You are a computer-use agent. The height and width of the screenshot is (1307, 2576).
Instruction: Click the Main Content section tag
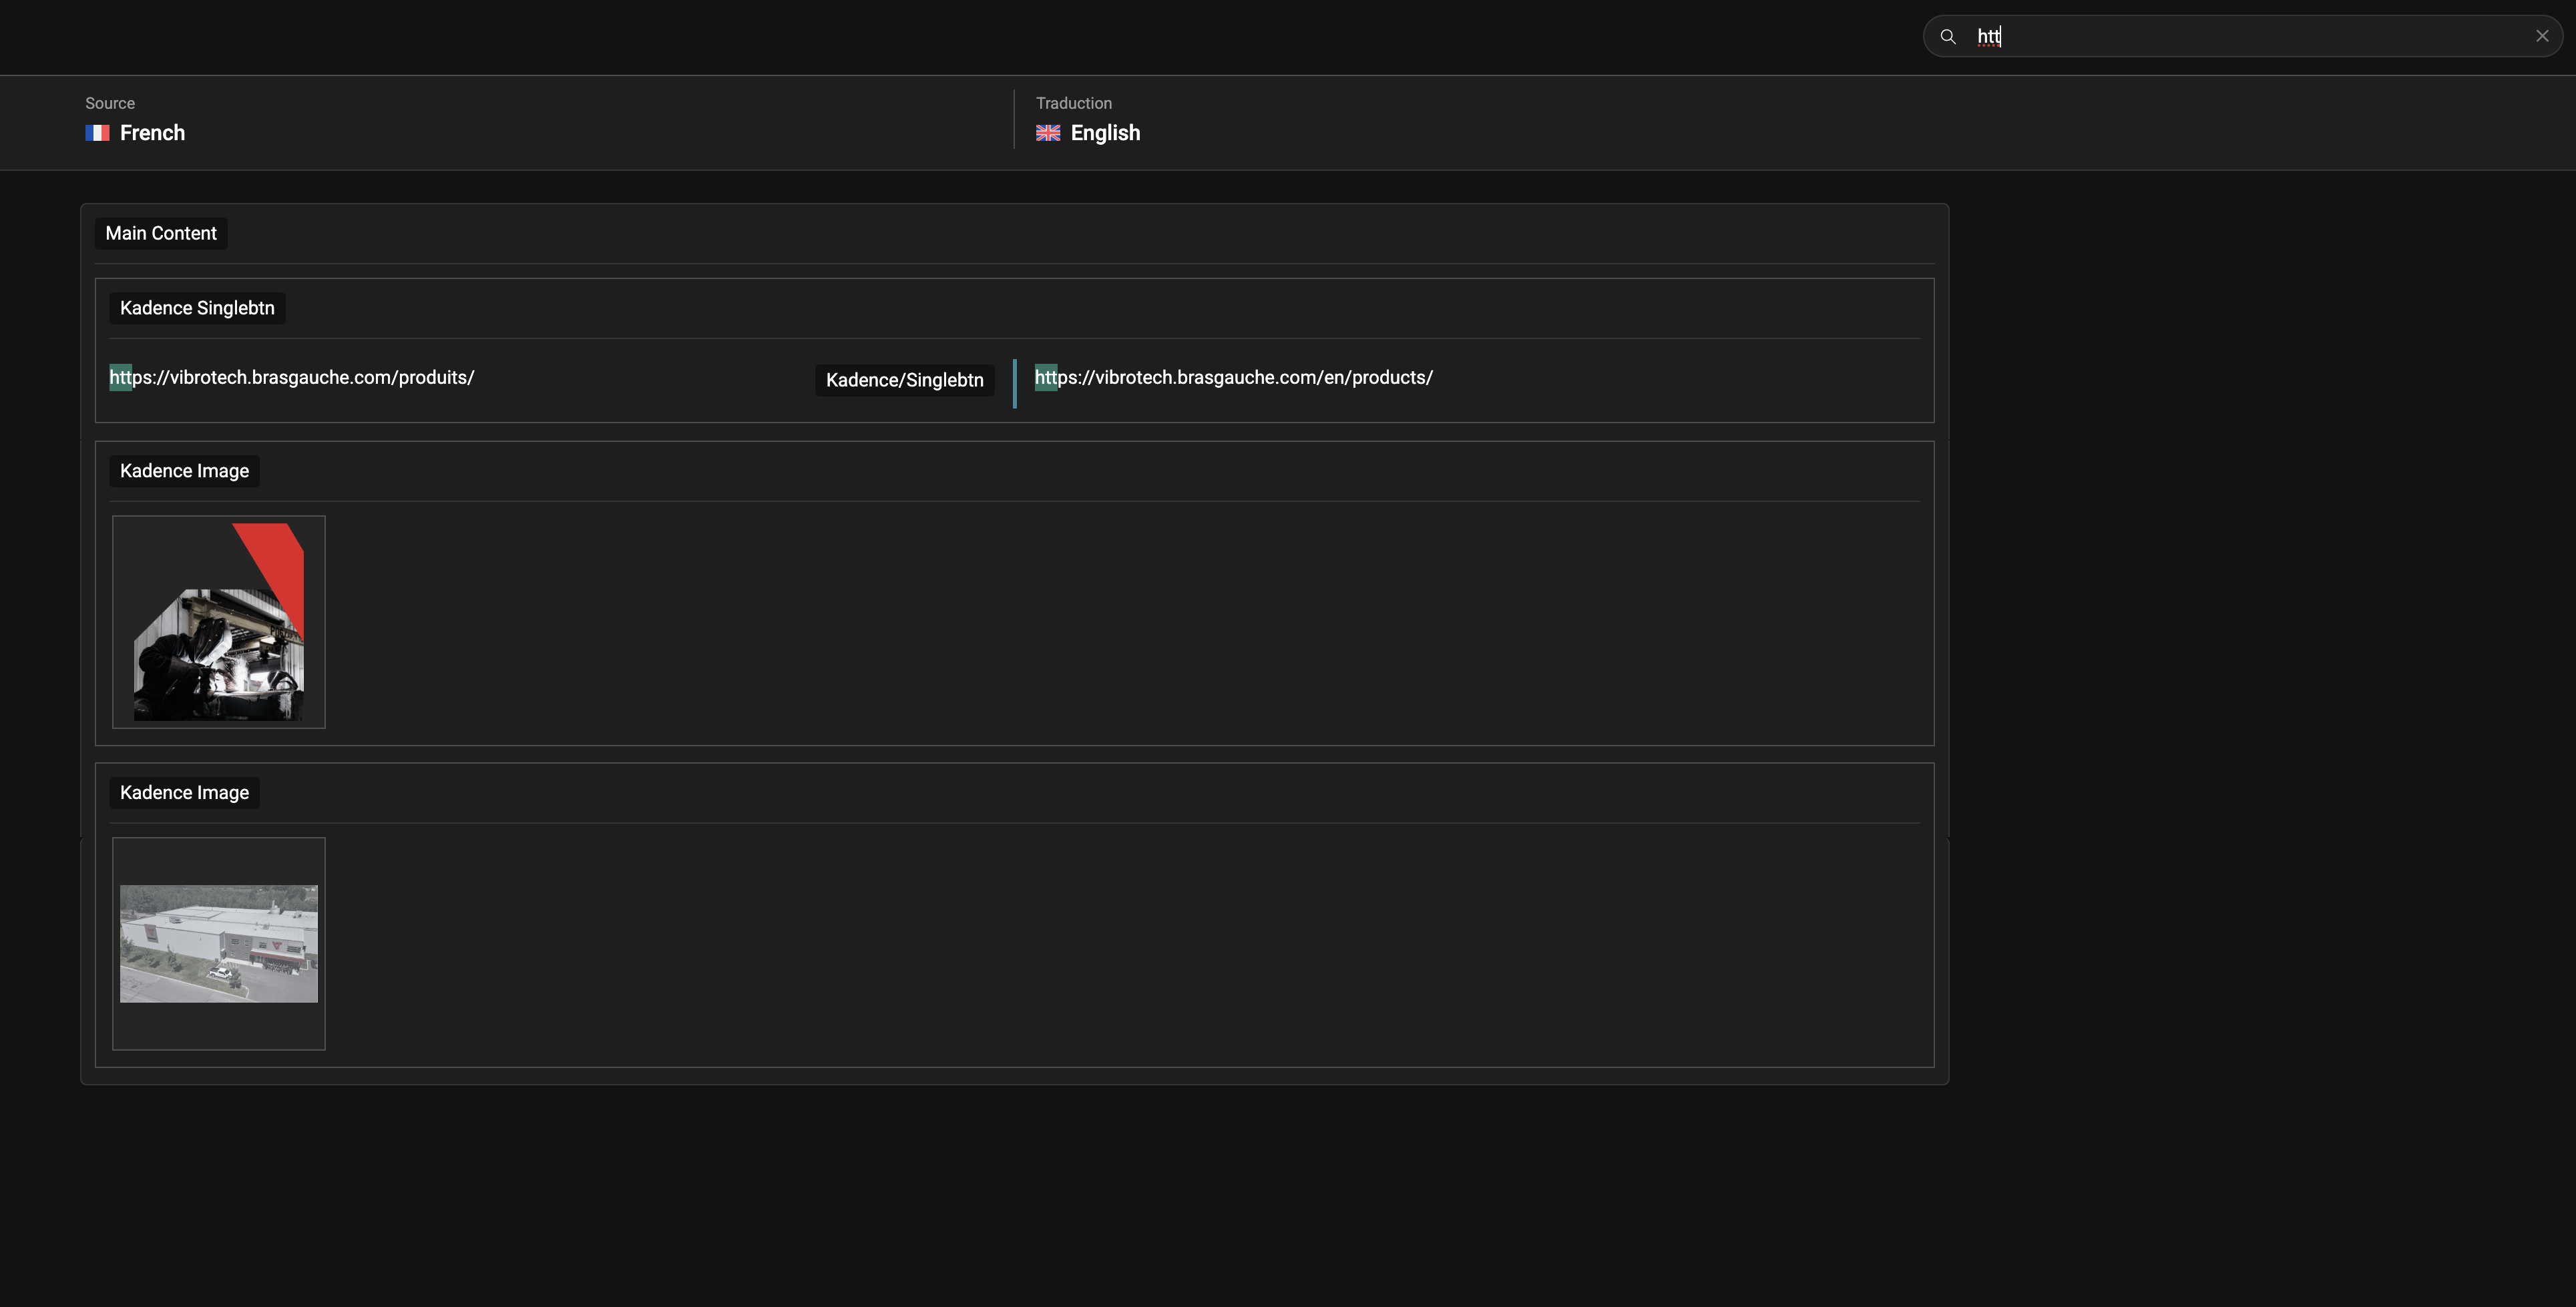point(161,233)
